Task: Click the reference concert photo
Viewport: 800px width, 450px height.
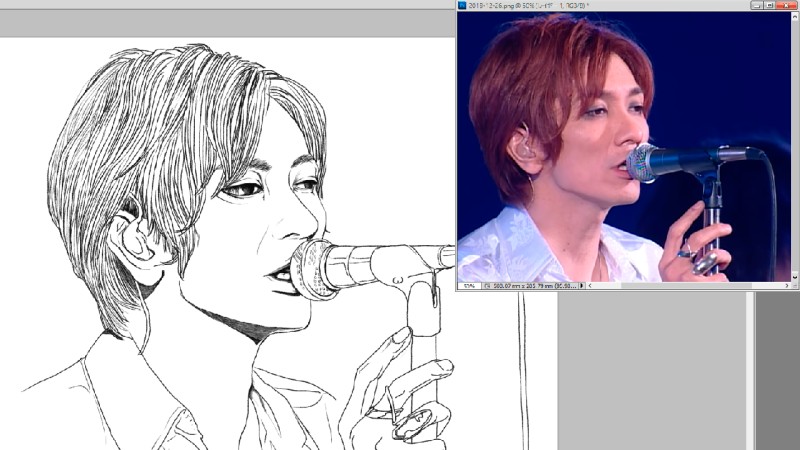Action: (x=623, y=147)
